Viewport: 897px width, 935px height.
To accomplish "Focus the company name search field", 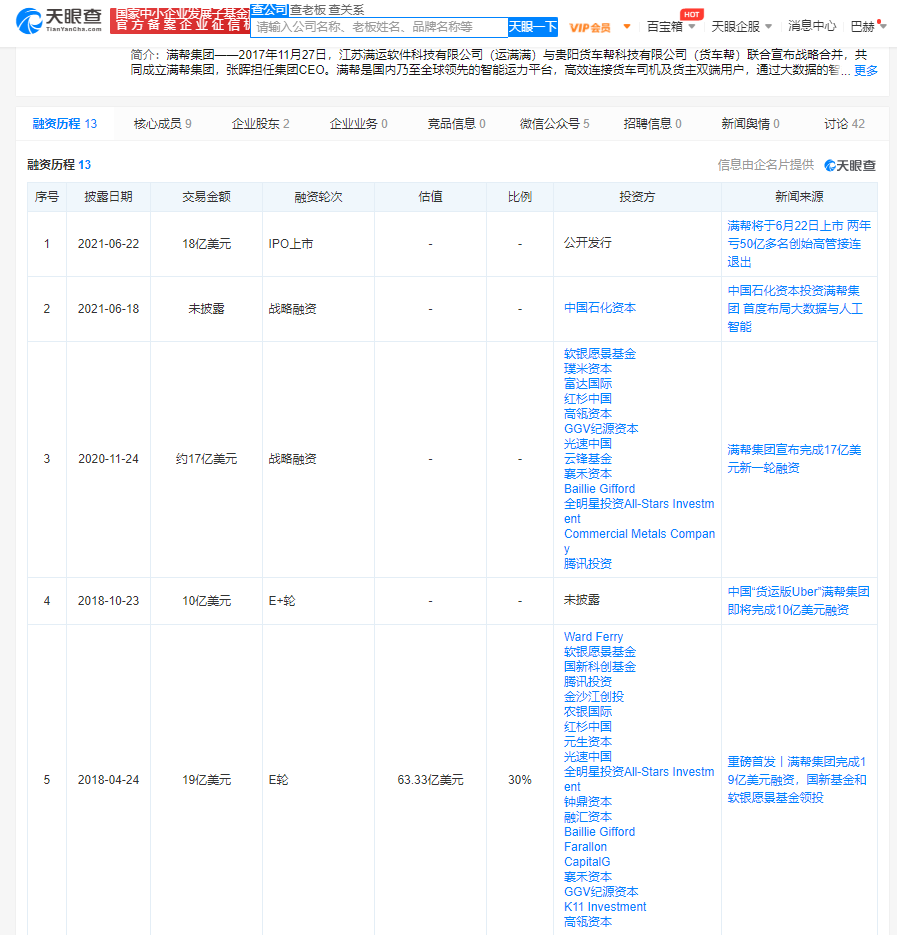I will coord(379,27).
